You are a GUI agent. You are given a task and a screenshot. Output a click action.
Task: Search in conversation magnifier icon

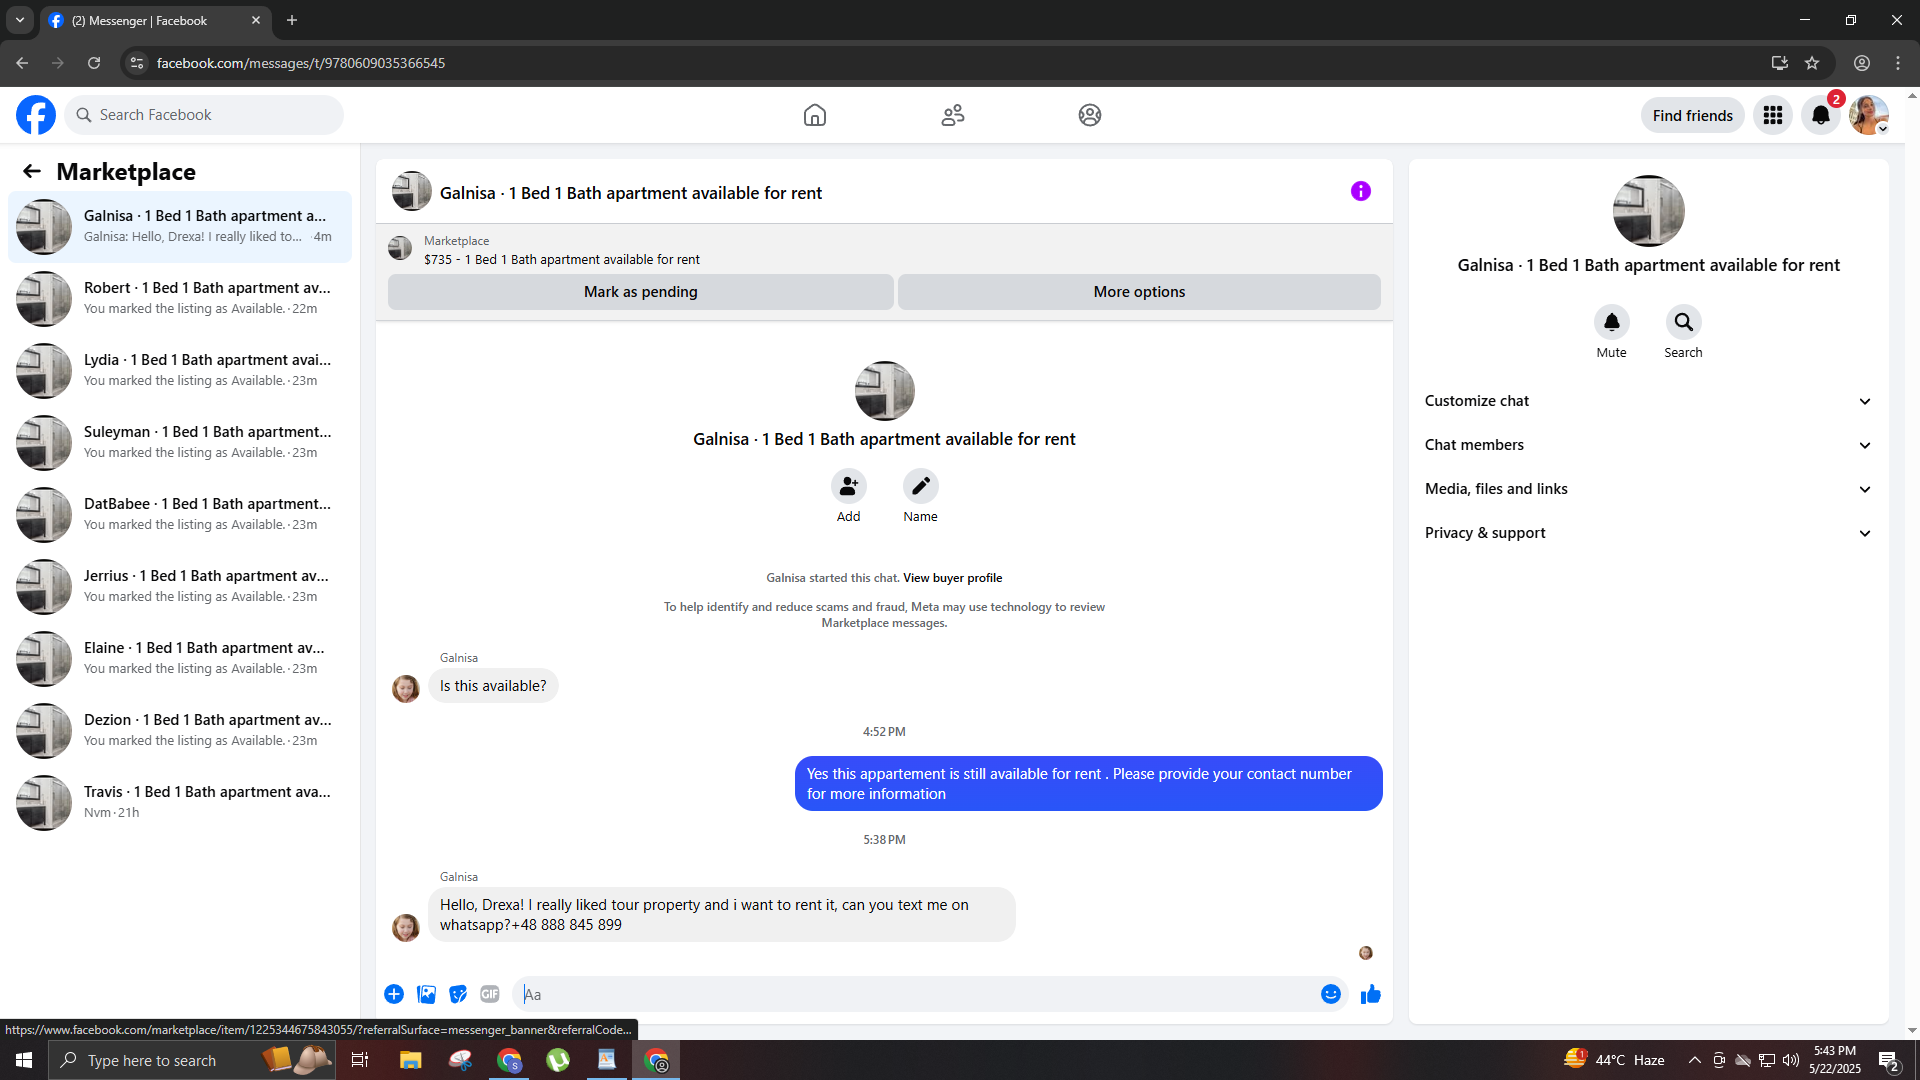tap(1684, 322)
